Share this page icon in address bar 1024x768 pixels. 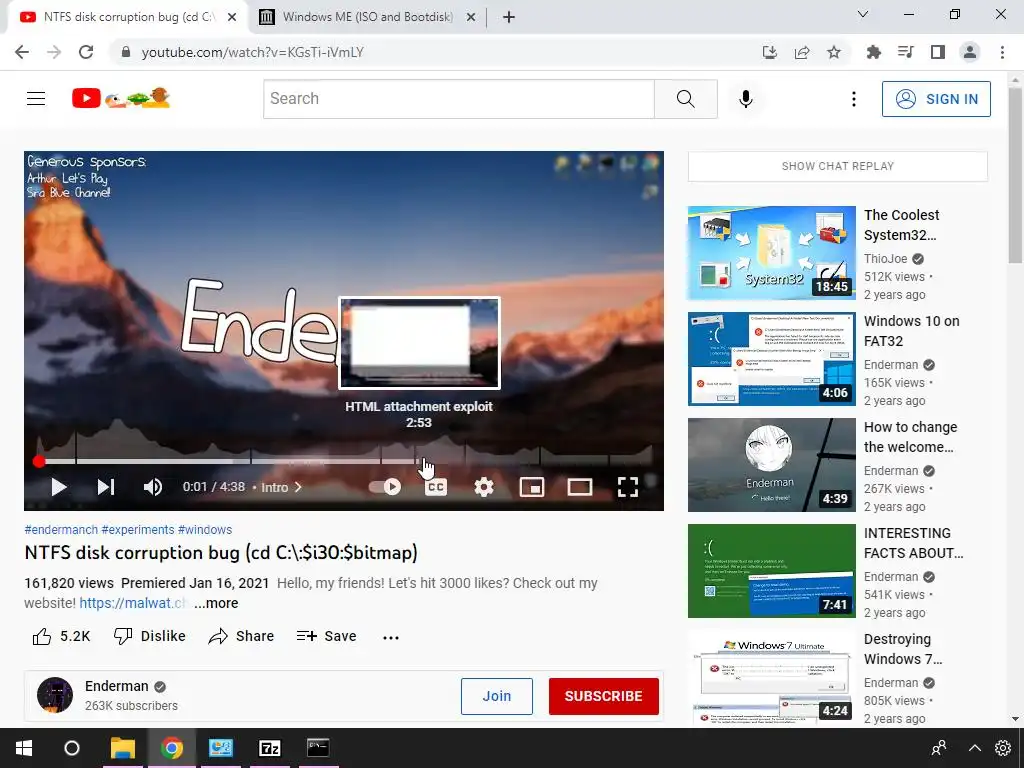pyautogui.click(x=802, y=52)
